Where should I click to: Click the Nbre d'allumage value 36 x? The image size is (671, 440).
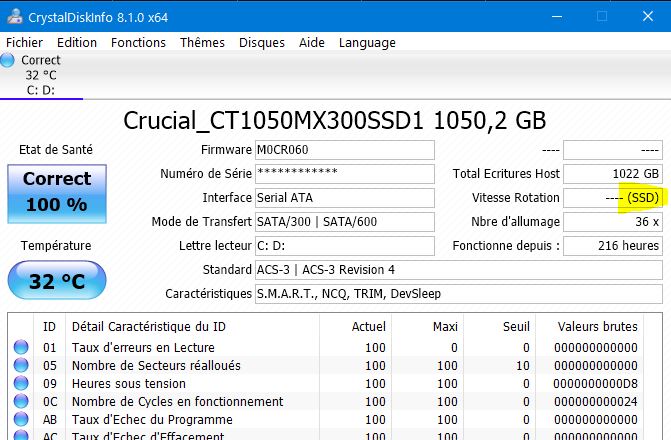pyautogui.click(x=613, y=222)
